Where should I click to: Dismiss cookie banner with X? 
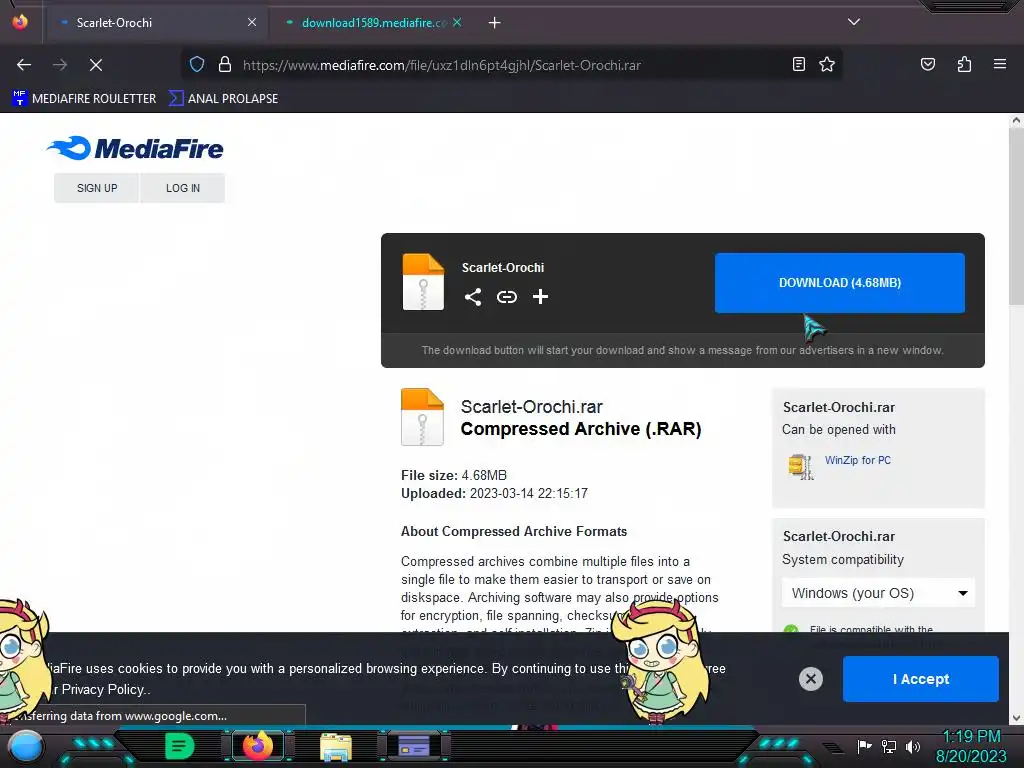coord(810,679)
